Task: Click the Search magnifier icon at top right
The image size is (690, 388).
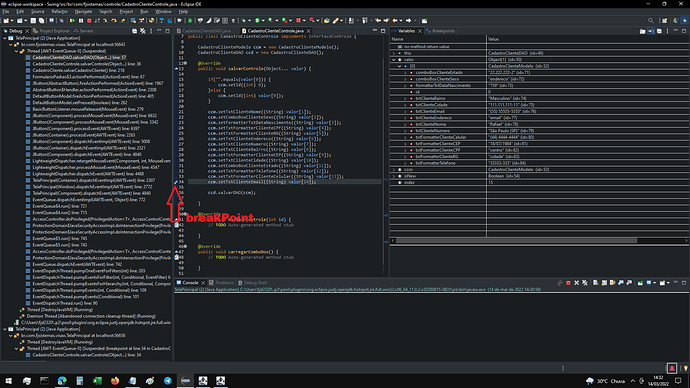Action: pyautogui.click(x=650, y=20)
